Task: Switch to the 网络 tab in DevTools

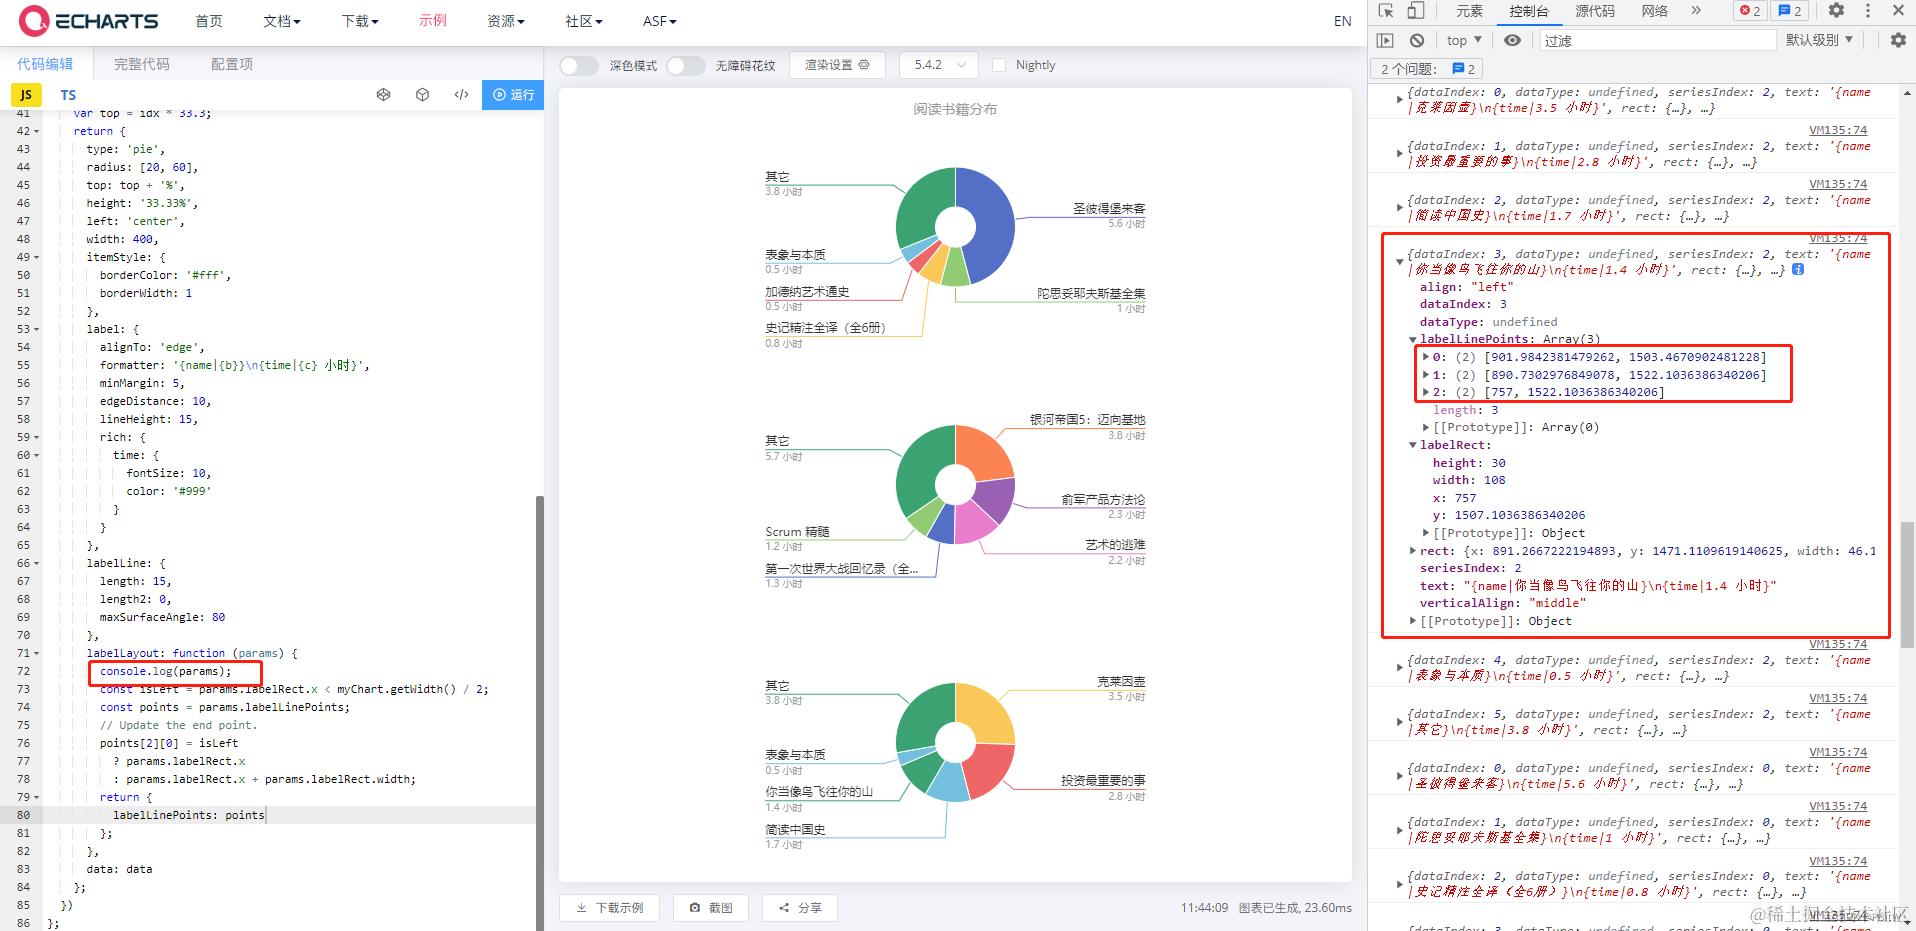Action: (x=1656, y=13)
